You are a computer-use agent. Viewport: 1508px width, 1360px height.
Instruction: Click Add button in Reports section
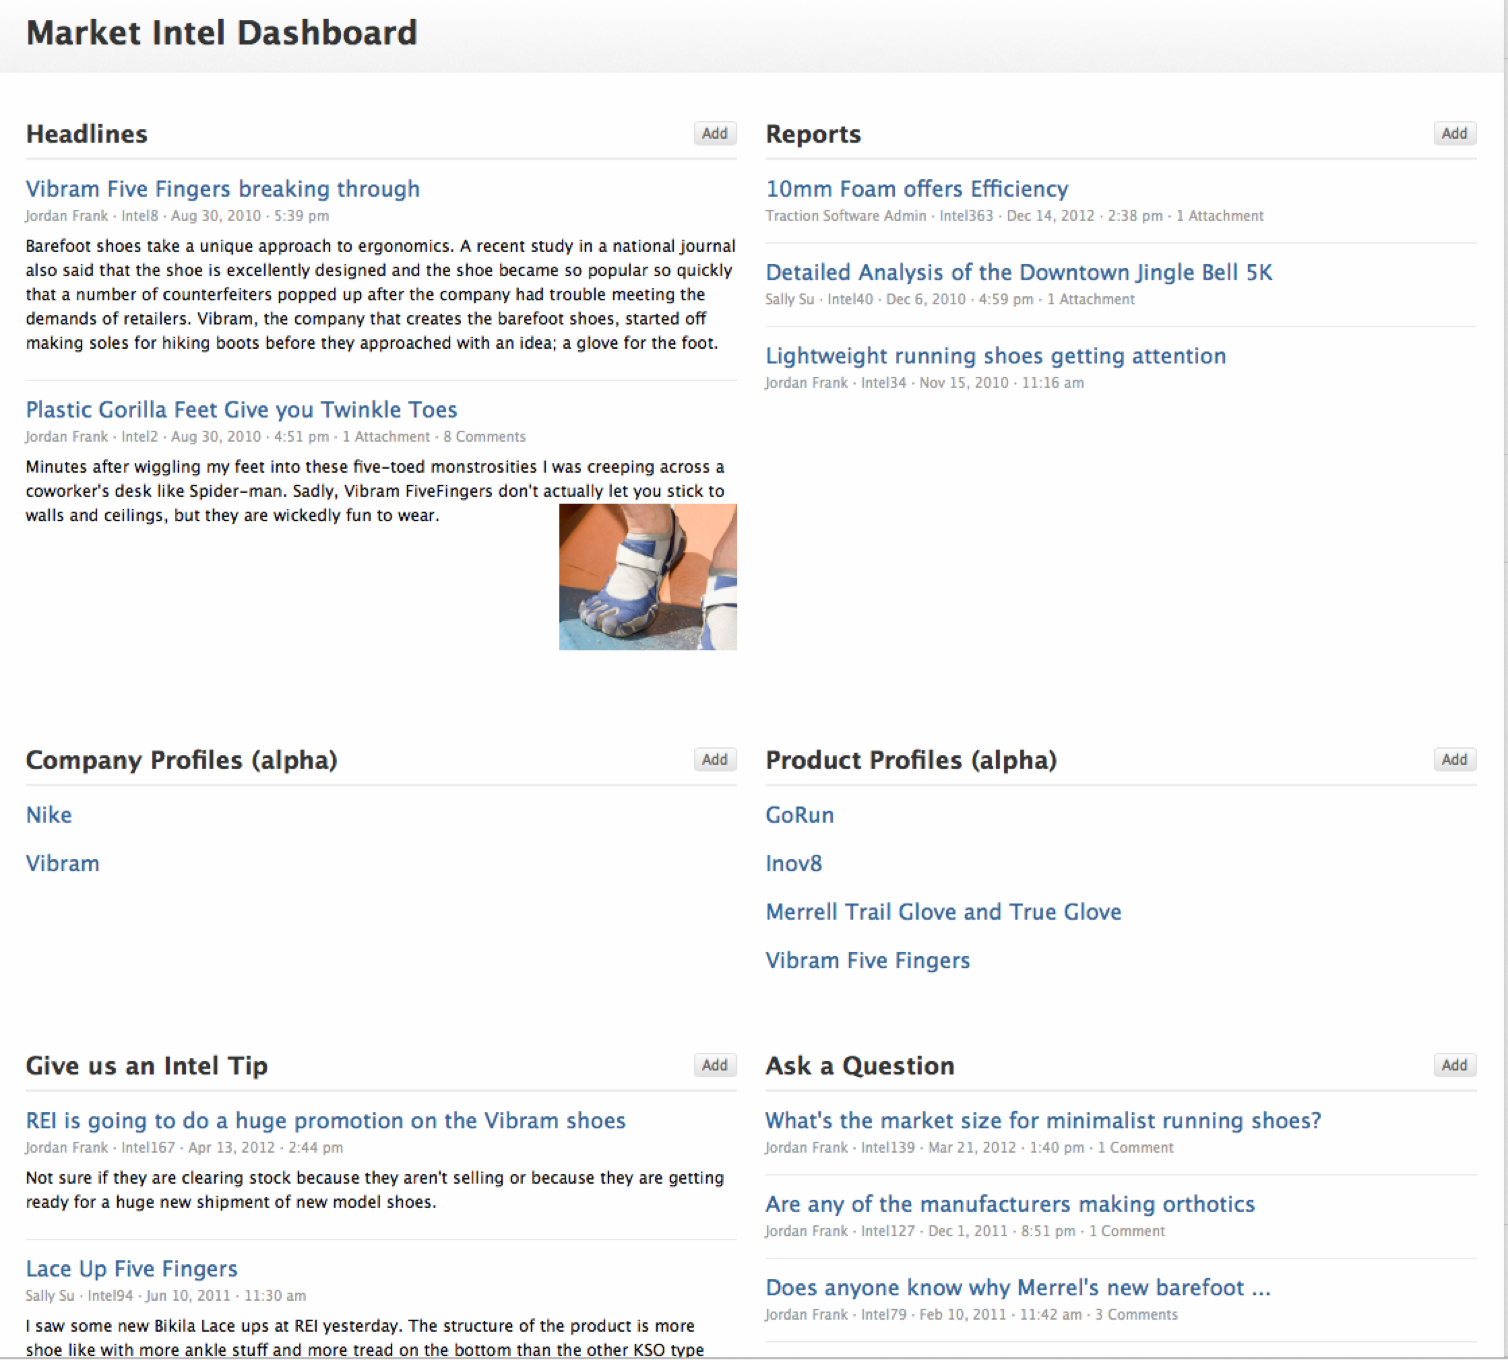1454,134
